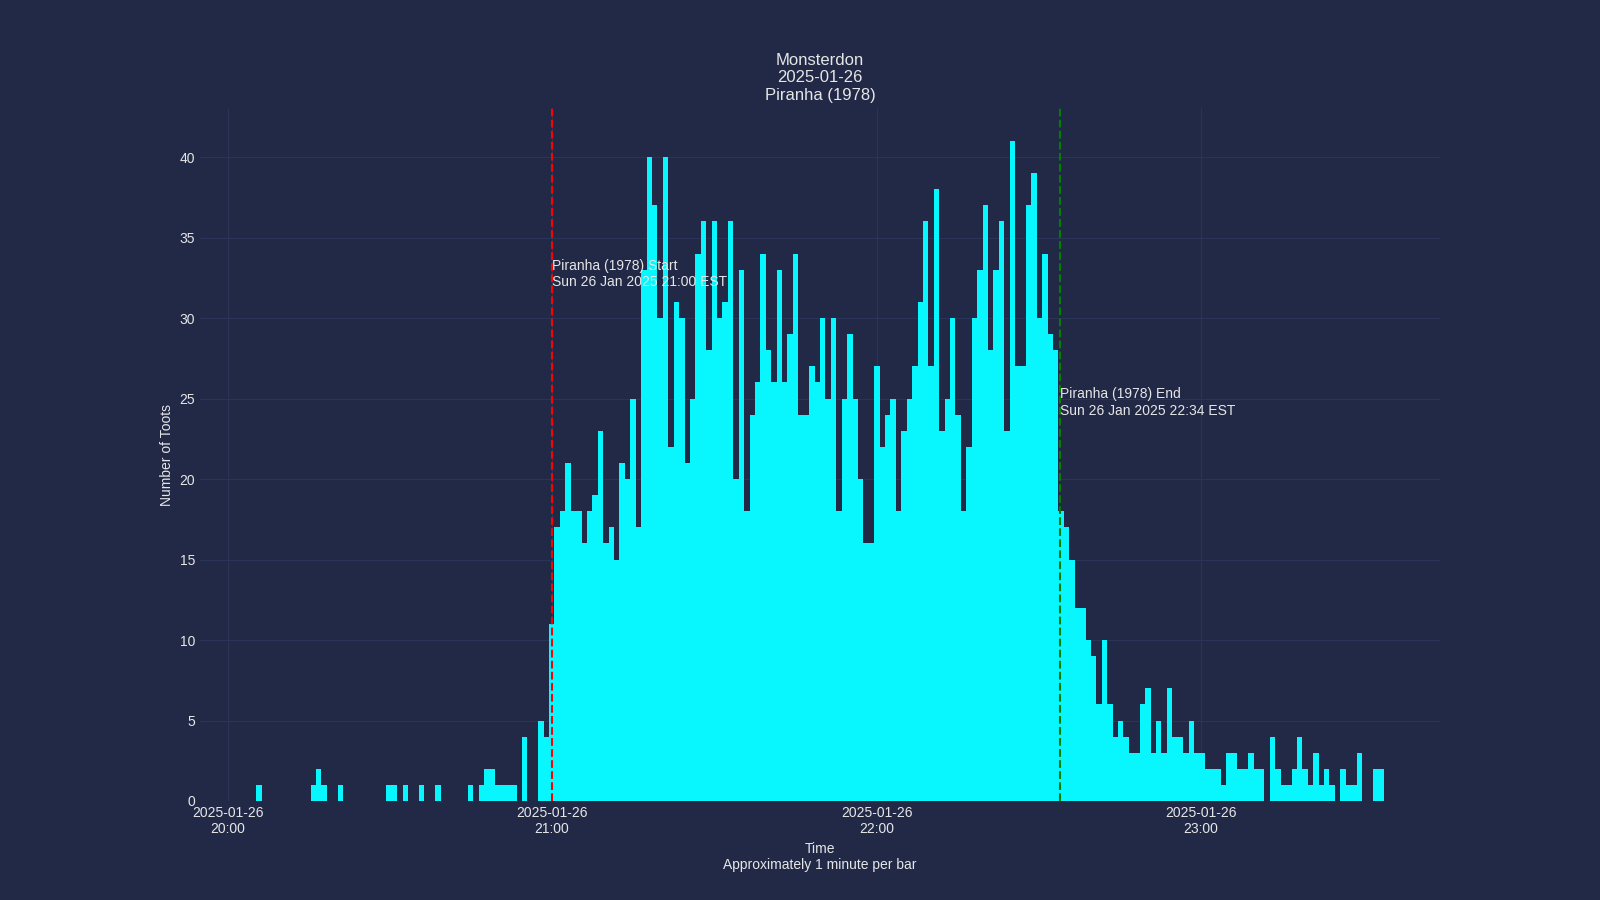This screenshot has height=900, width=1600.
Task: Click the 40 y-axis tick label
Action: [187, 158]
